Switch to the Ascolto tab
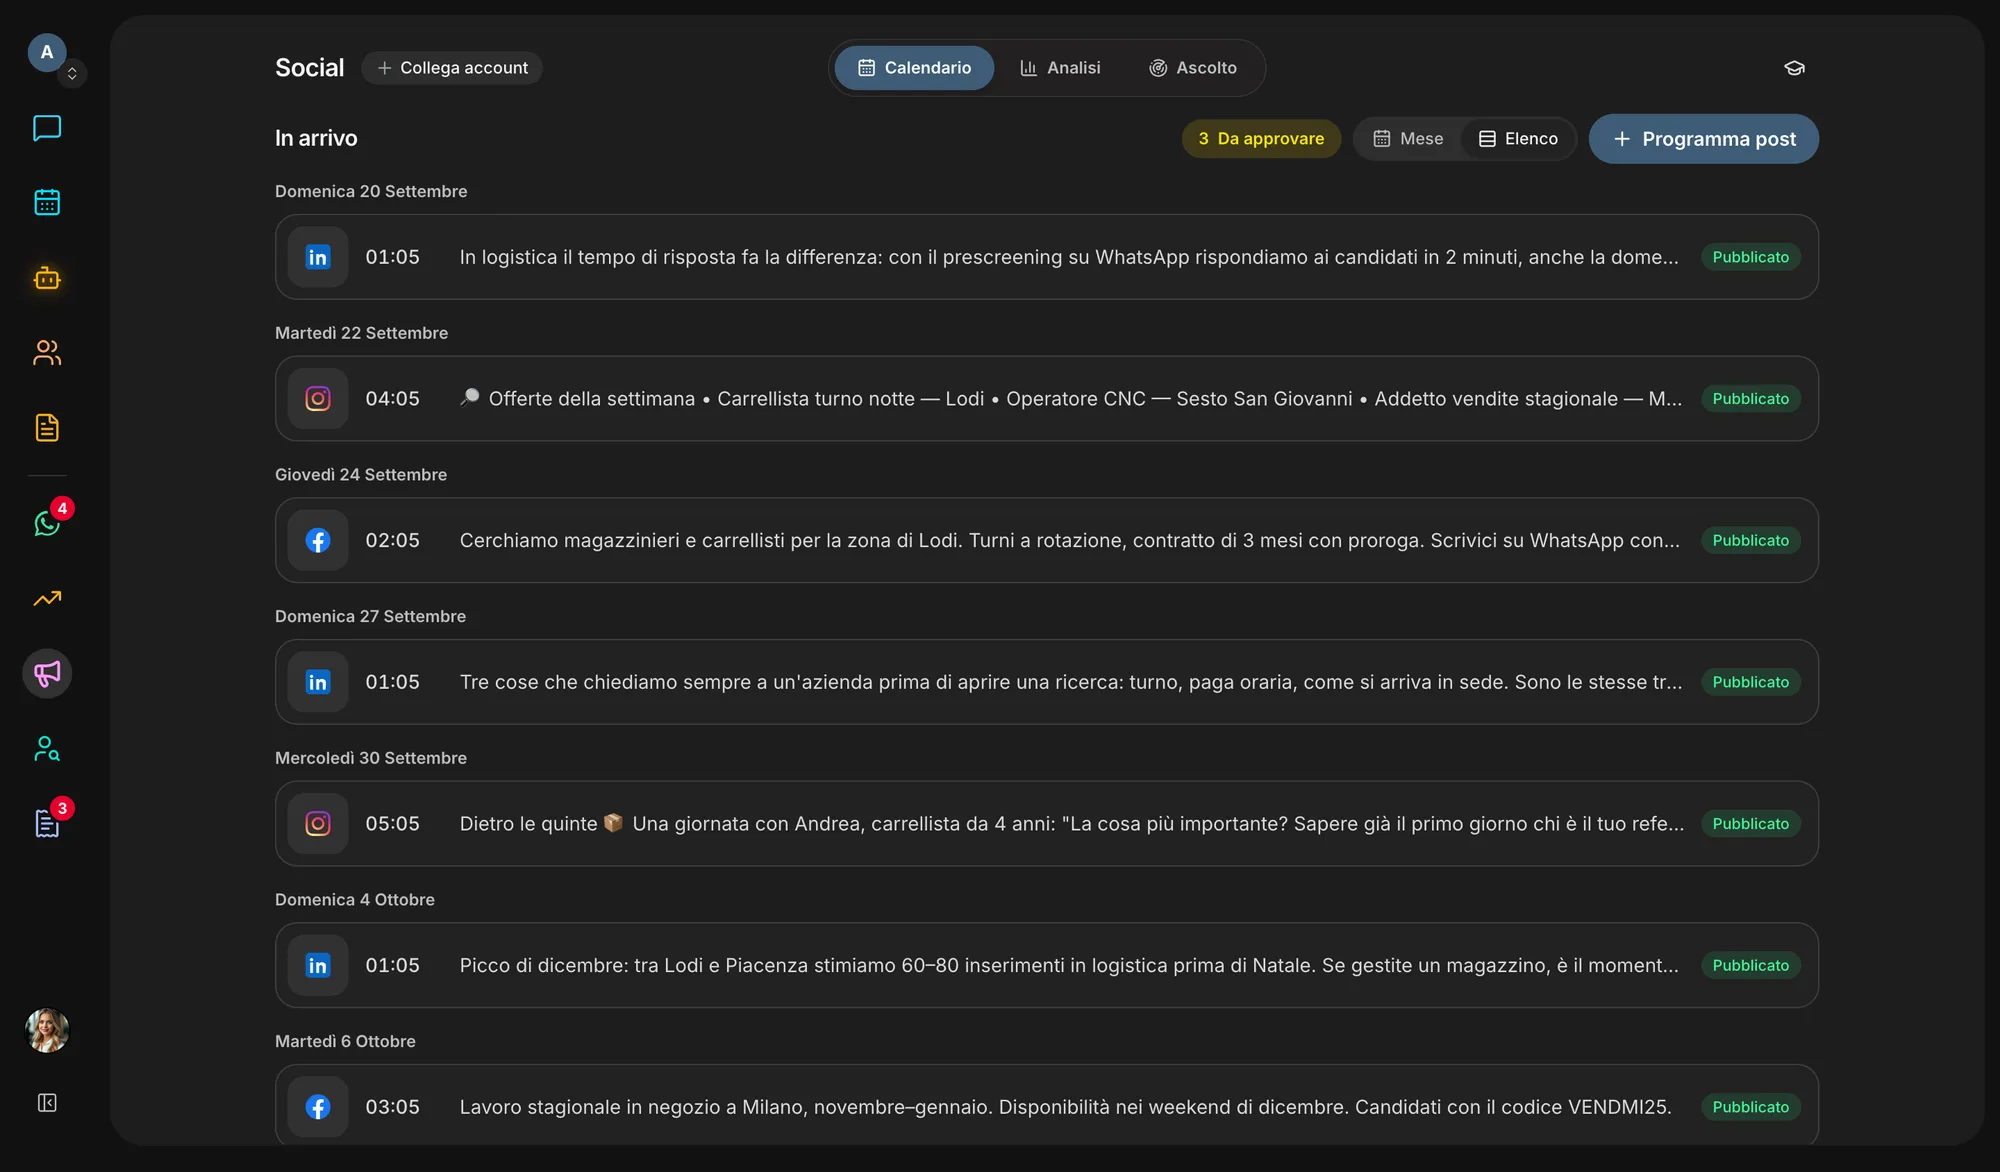The width and height of the screenshot is (2000, 1172). [x=1193, y=68]
